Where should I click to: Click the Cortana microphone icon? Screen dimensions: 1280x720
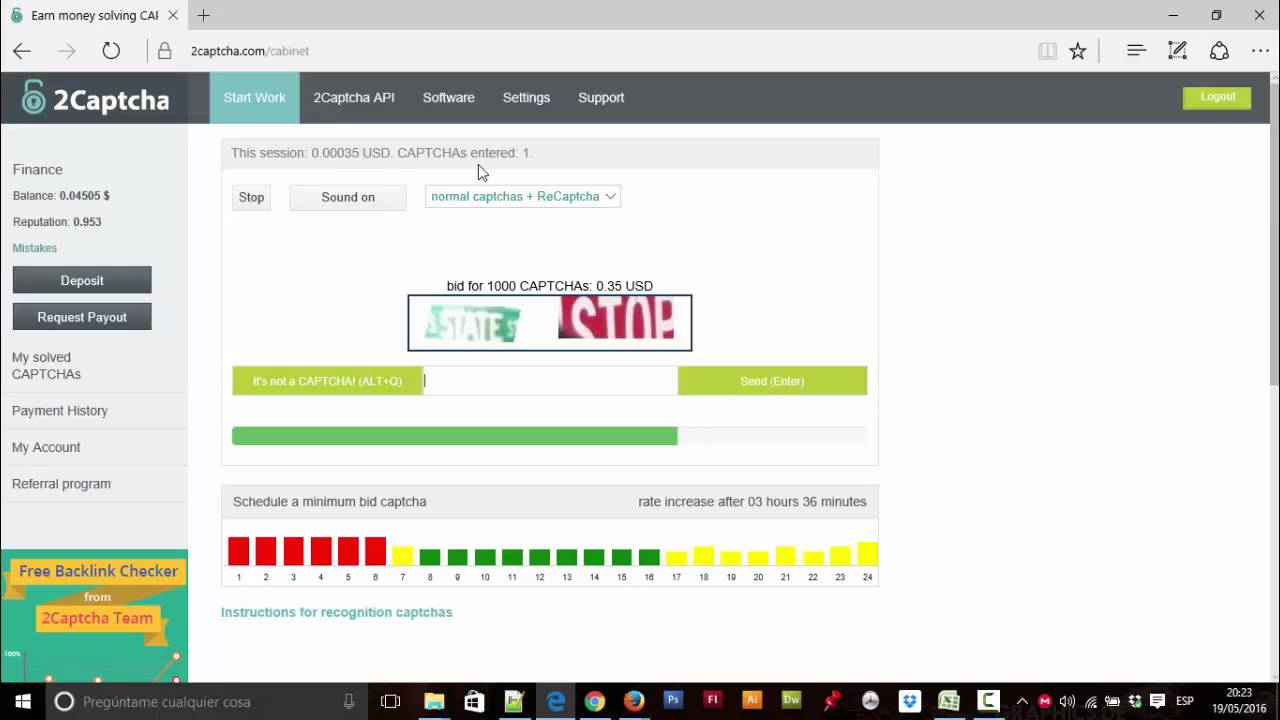pyautogui.click(x=349, y=702)
